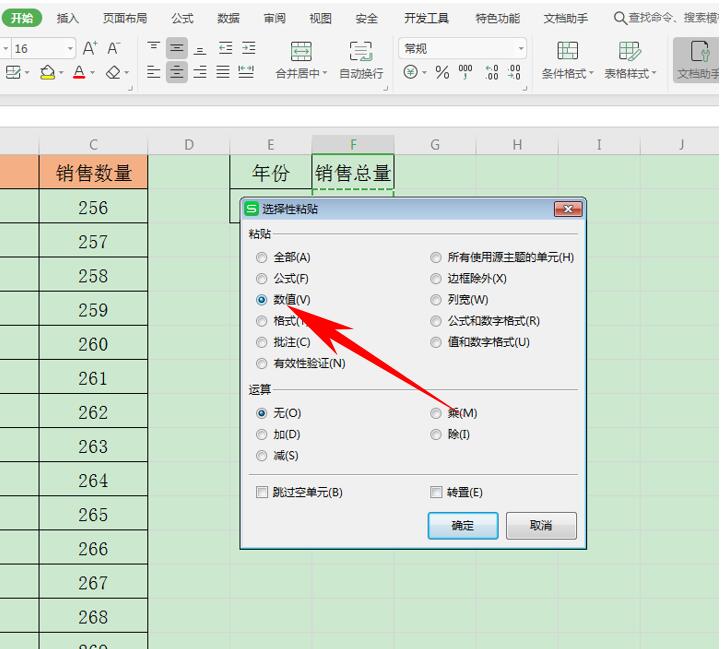722x649 pixels.
Task: Decrease indent icon in ribbon
Action: [x=225, y=48]
